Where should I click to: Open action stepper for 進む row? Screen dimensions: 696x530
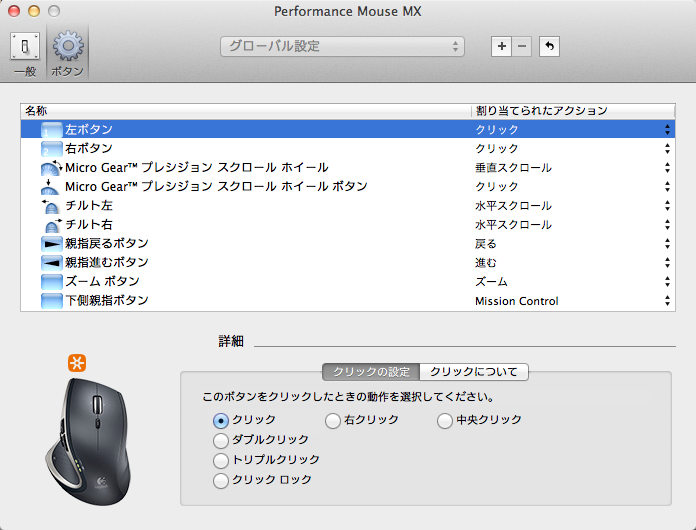[667, 263]
